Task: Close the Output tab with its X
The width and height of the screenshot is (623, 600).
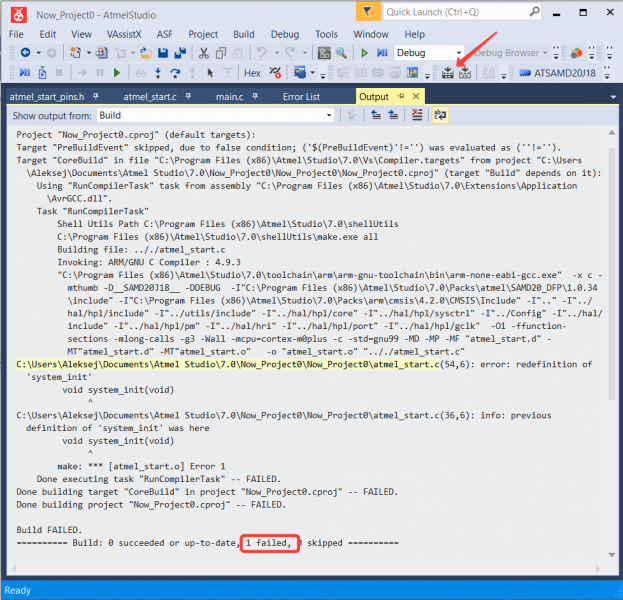Action: pyautogui.click(x=416, y=96)
